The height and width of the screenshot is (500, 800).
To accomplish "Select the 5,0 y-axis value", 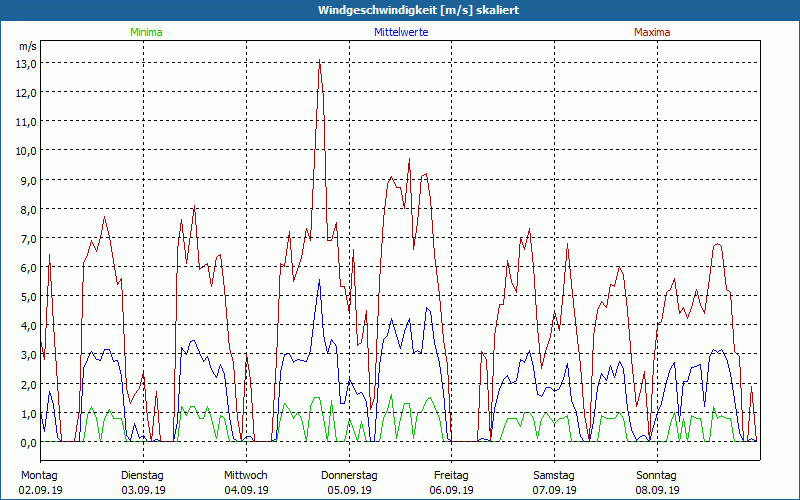I will [30, 297].
